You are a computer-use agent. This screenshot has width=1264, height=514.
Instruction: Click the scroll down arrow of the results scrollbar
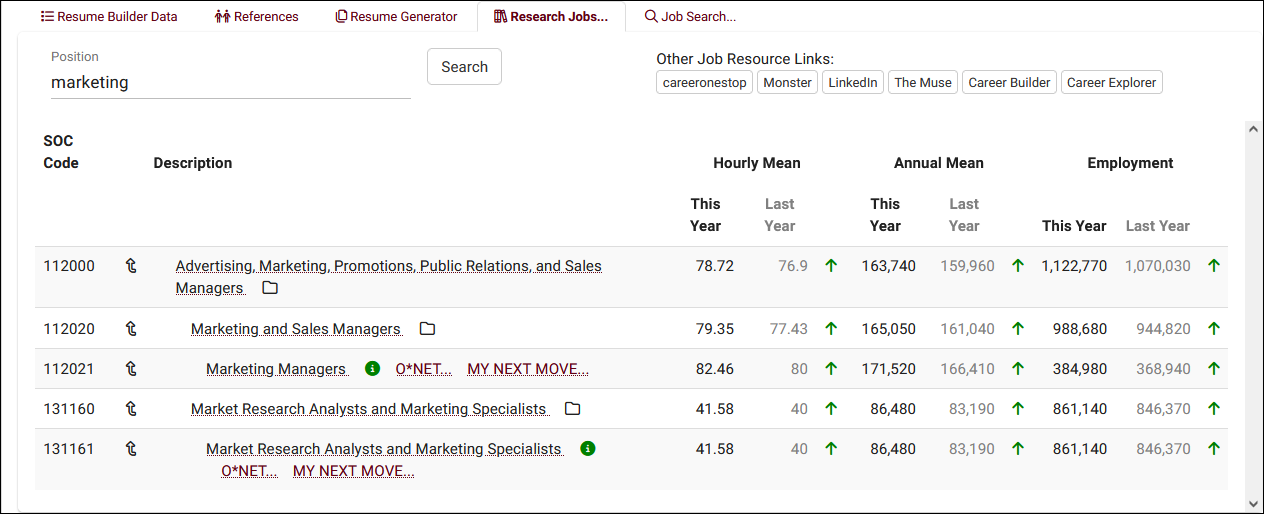[x=1253, y=504]
